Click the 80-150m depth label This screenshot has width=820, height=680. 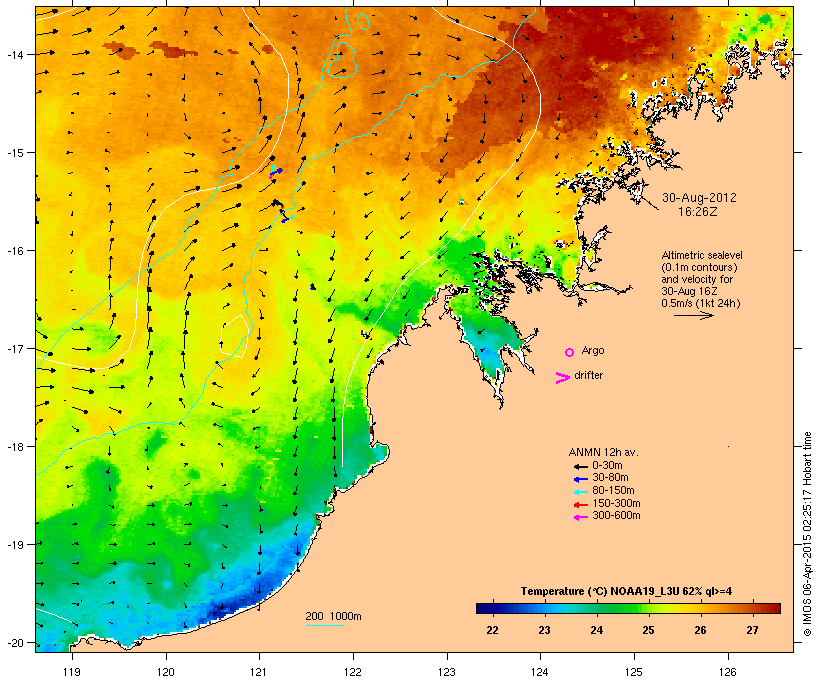coord(613,491)
